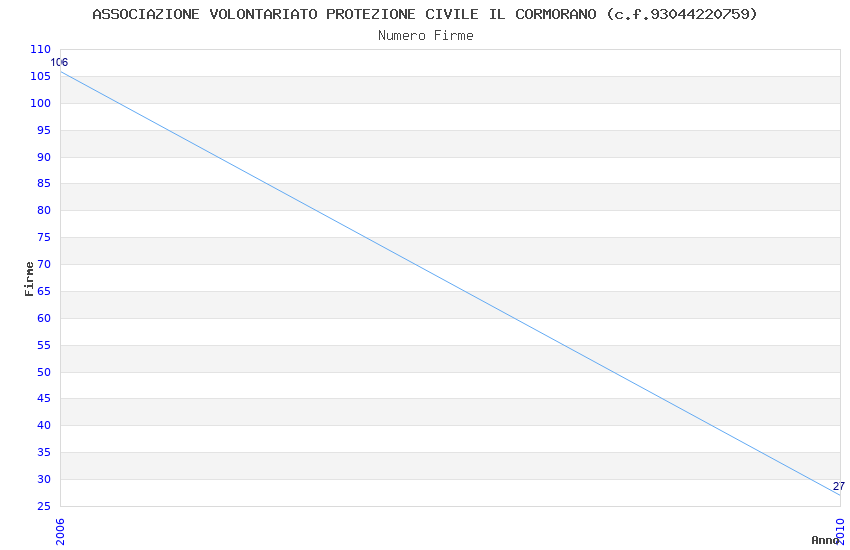Click y-axis tick value 30

click(x=44, y=479)
